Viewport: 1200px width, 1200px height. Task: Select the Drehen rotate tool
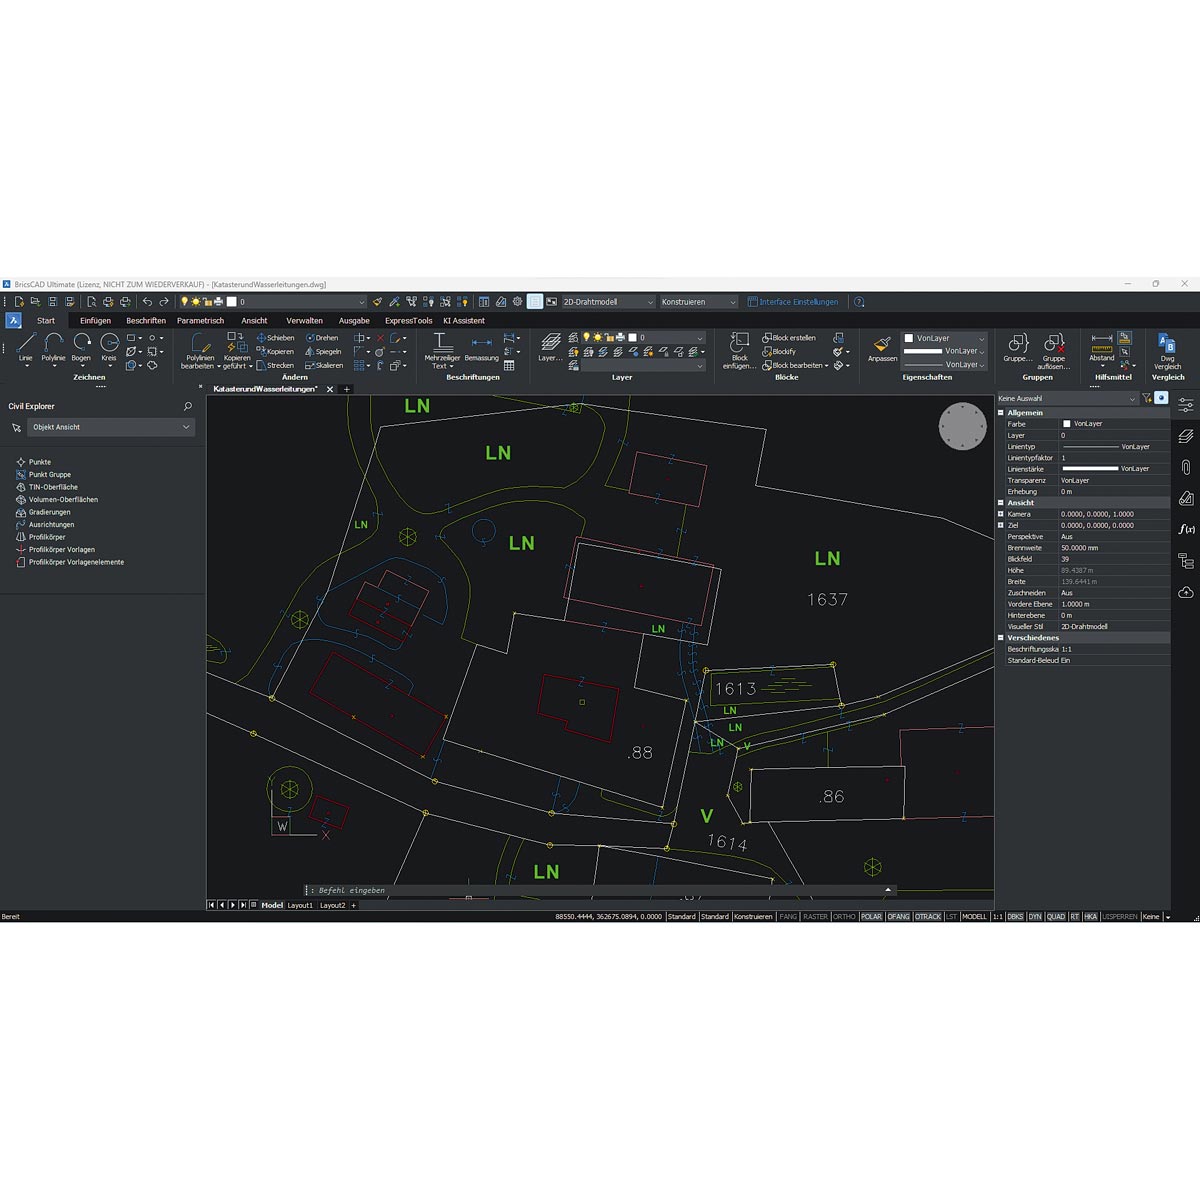pos(322,338)
